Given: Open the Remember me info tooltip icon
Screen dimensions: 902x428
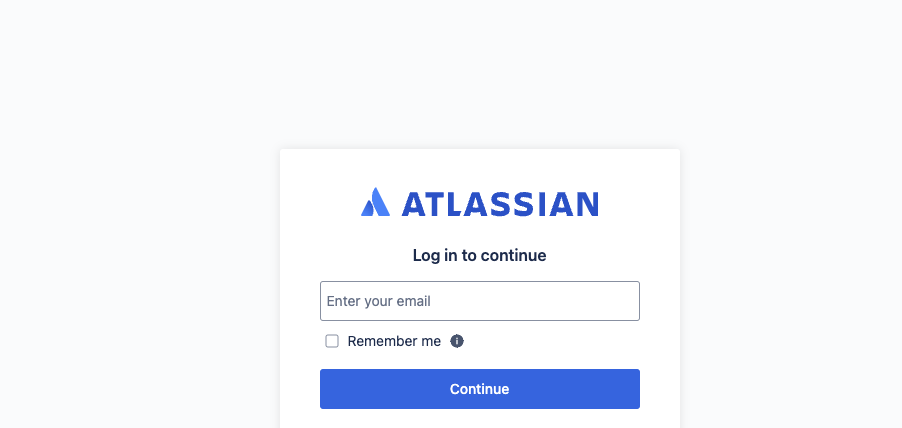Looking at the screenshot, I should (x=457, y=341).
